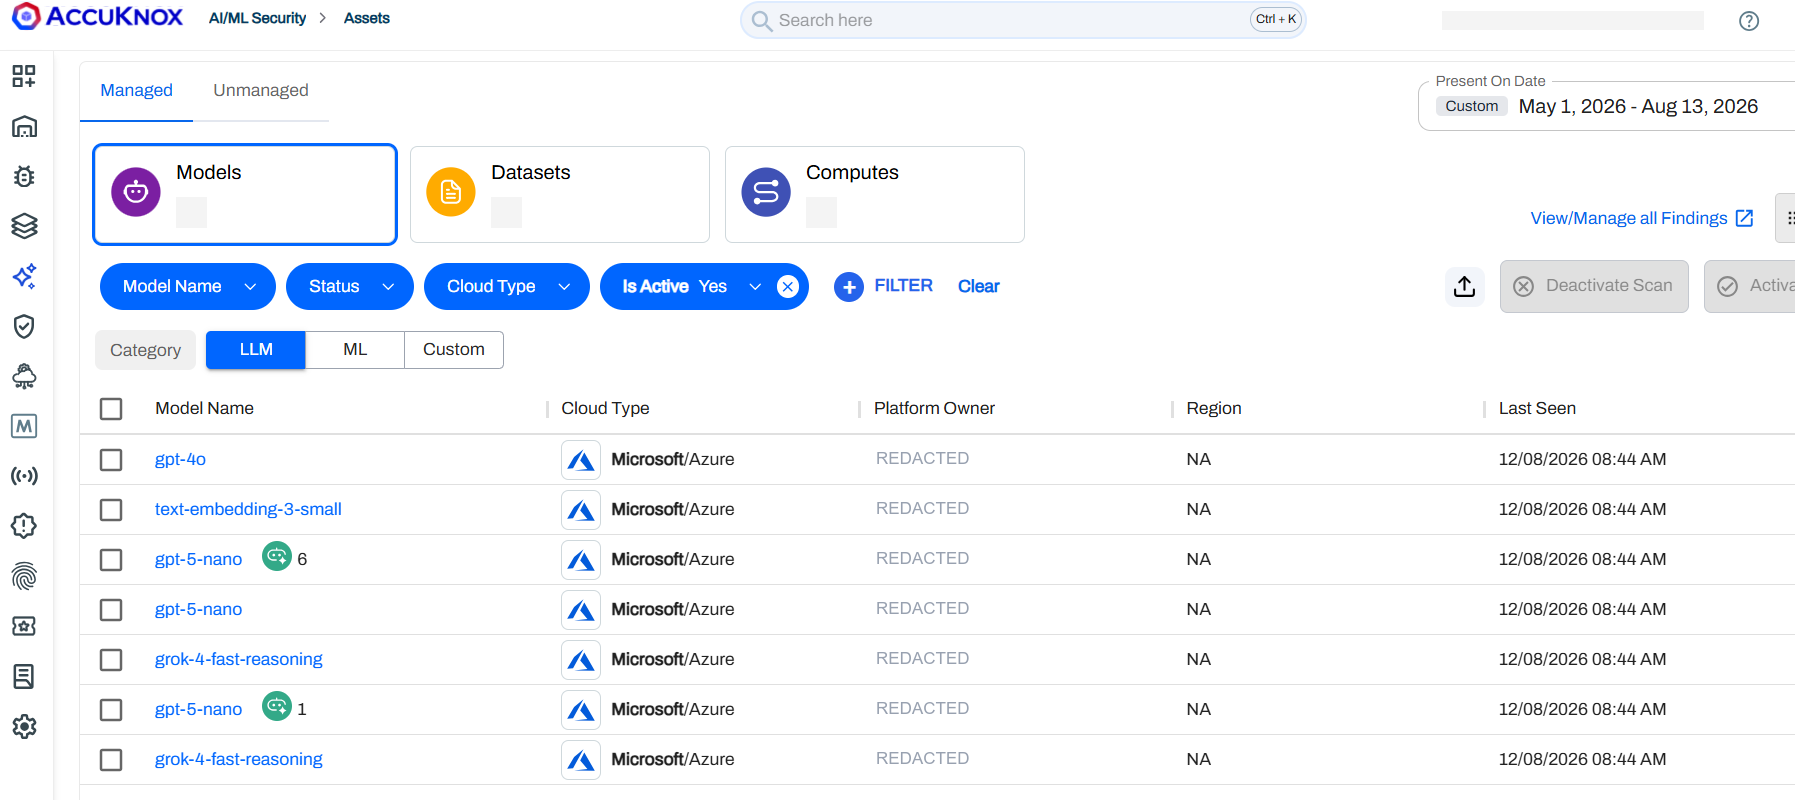This screenshot has height=800, width=1795.
Task: Open the help question mark icon
Action: point(1749,21)
